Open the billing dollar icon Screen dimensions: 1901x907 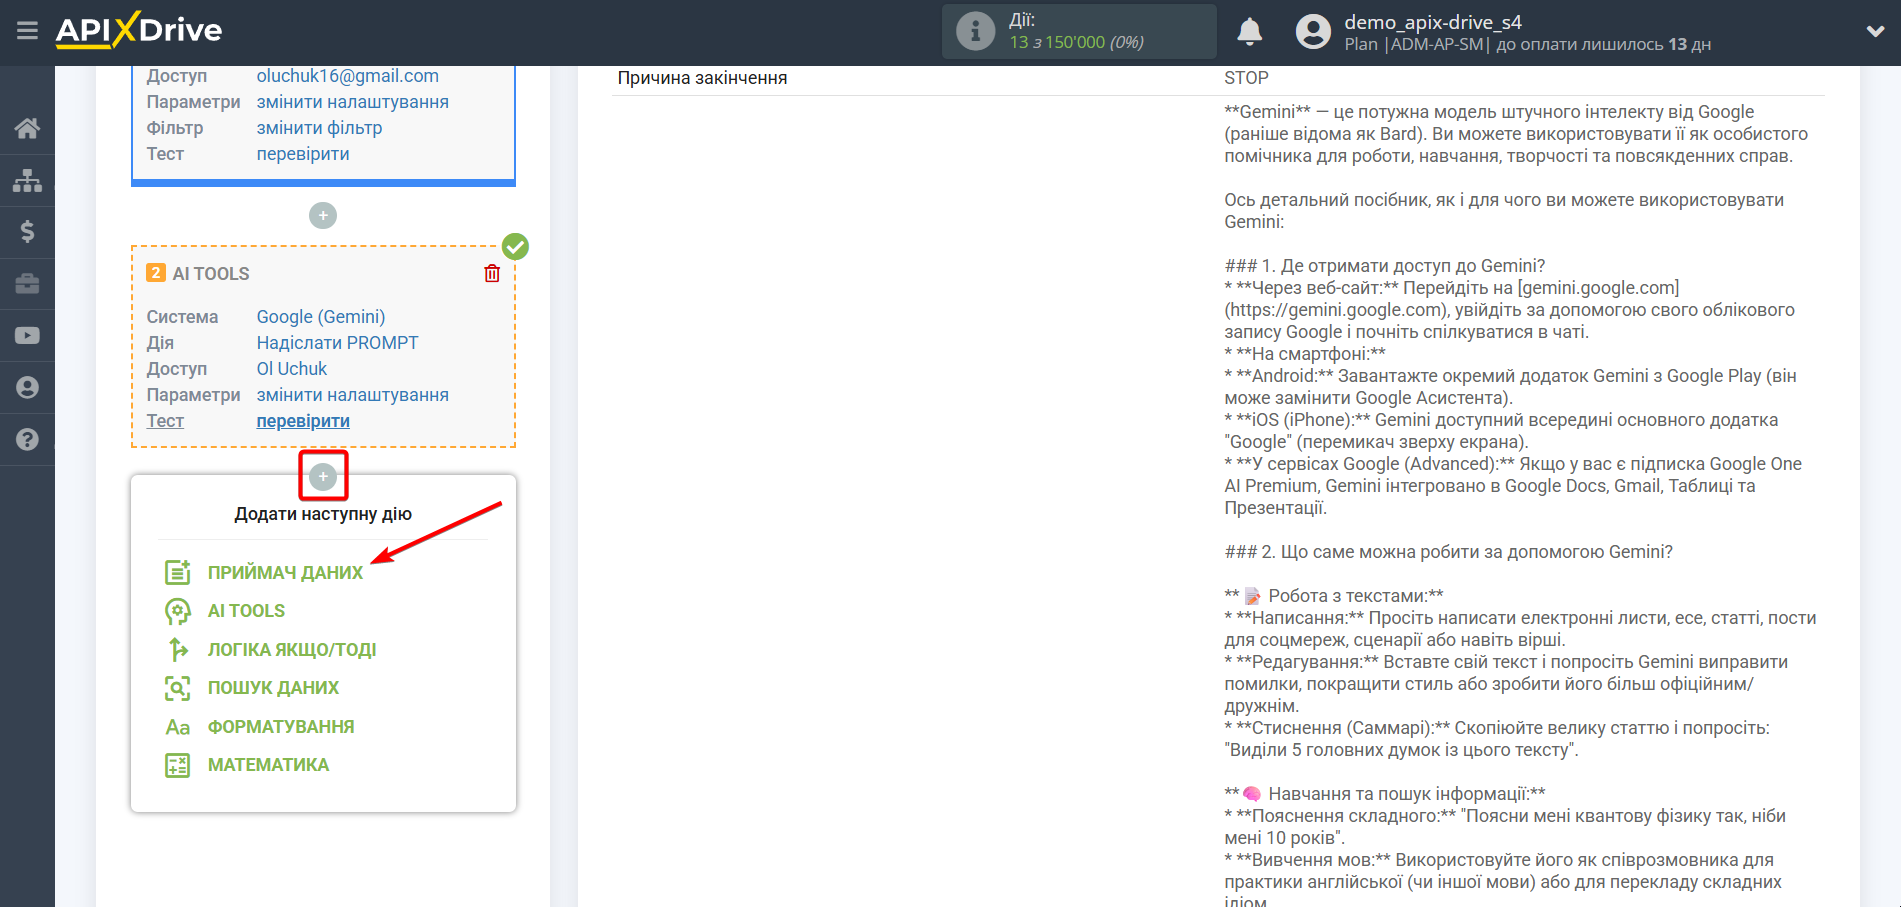(x=27, y=232)
